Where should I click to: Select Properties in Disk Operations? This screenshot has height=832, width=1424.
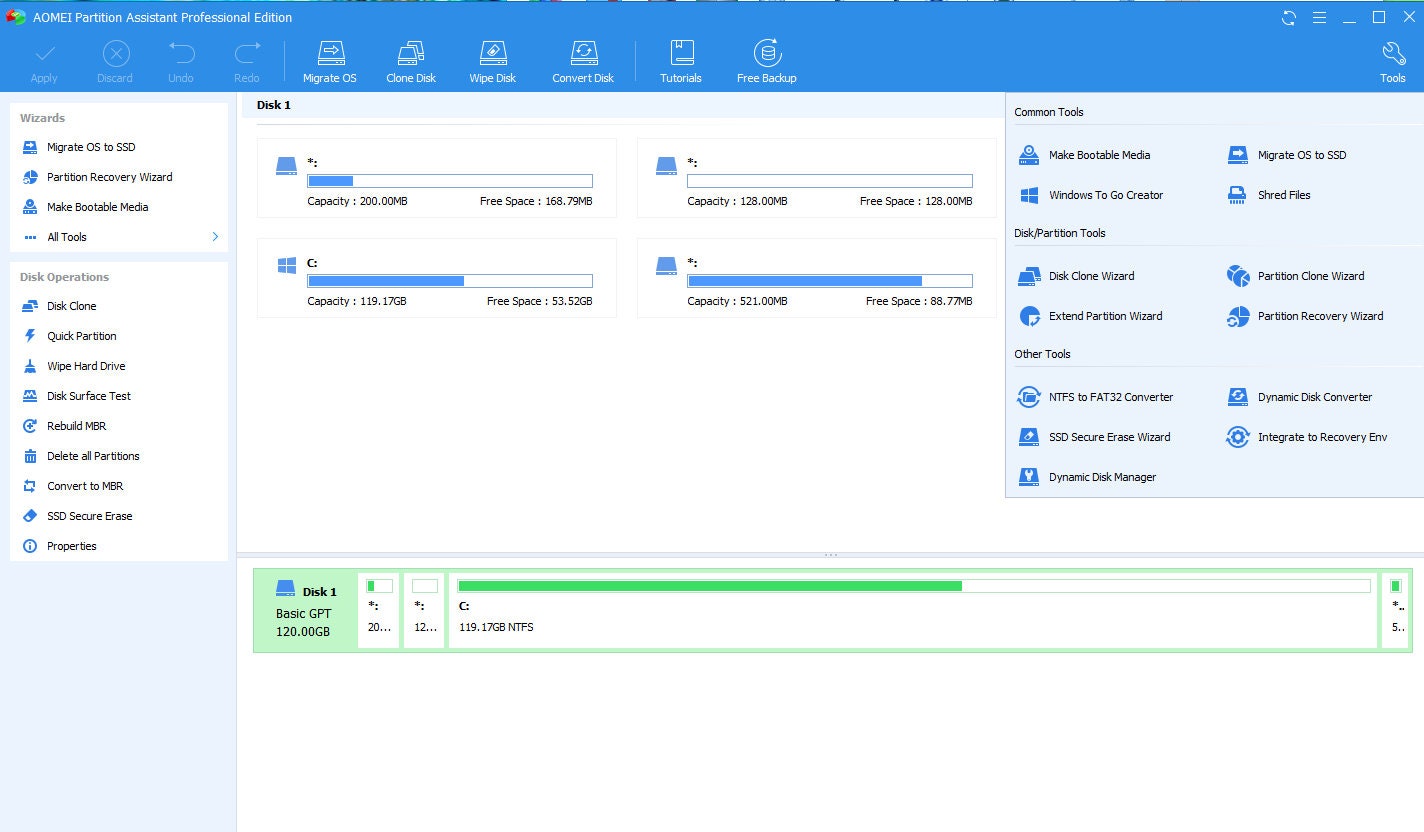click(71, 546)
